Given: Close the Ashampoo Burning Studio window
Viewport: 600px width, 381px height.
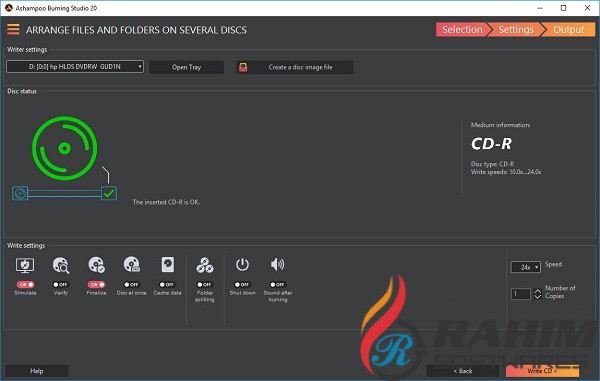Looking at the screenshot, I should pyautogui.click(x=587, y=8).
